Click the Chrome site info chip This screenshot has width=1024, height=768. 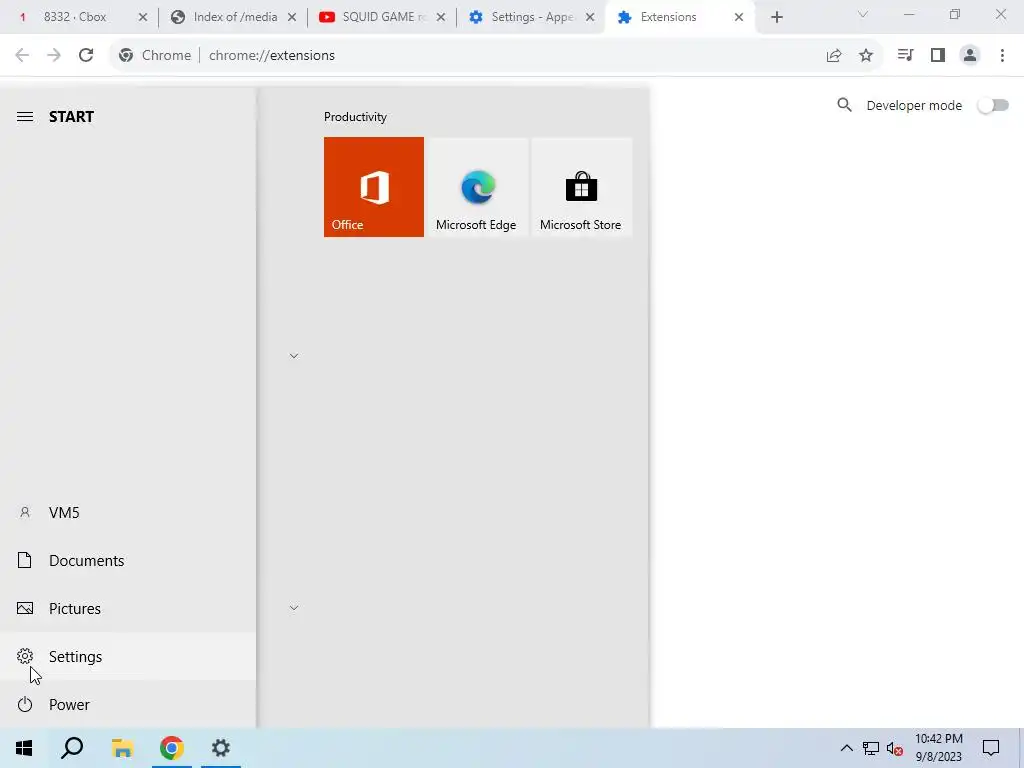(x=155, y=56)
